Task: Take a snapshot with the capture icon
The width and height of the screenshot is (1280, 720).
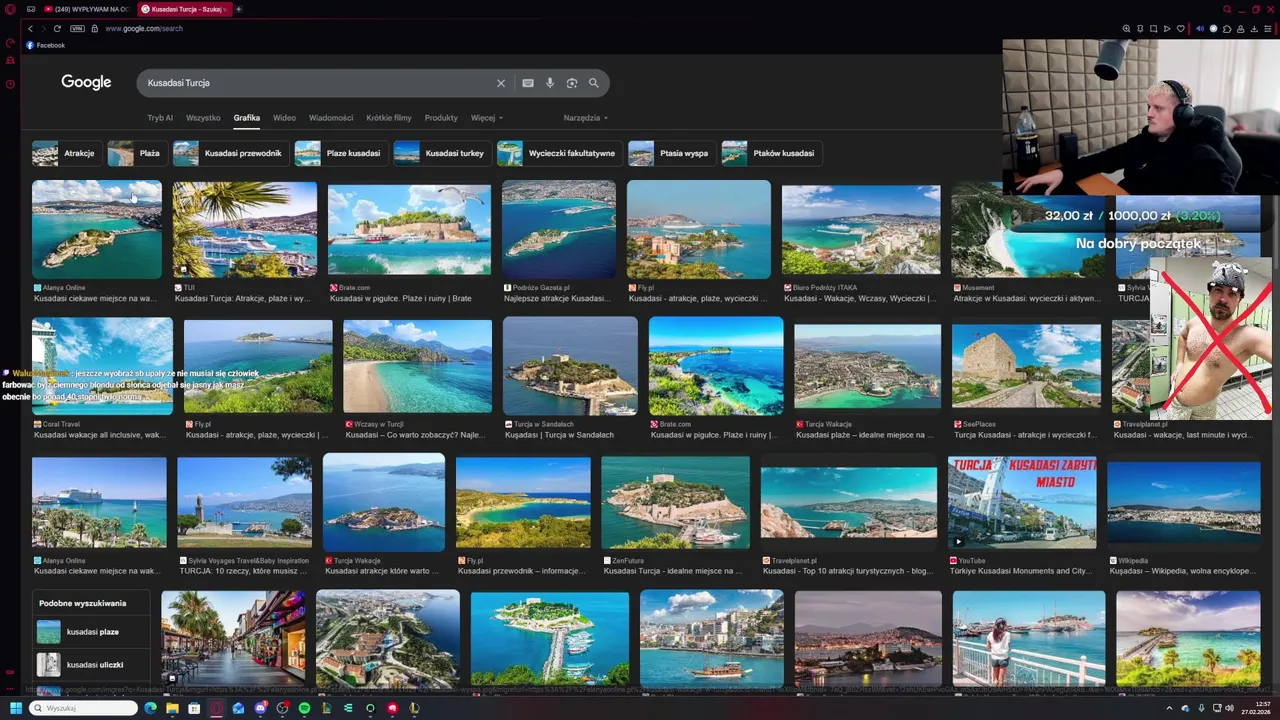Action: click(x=1153, y=28)
